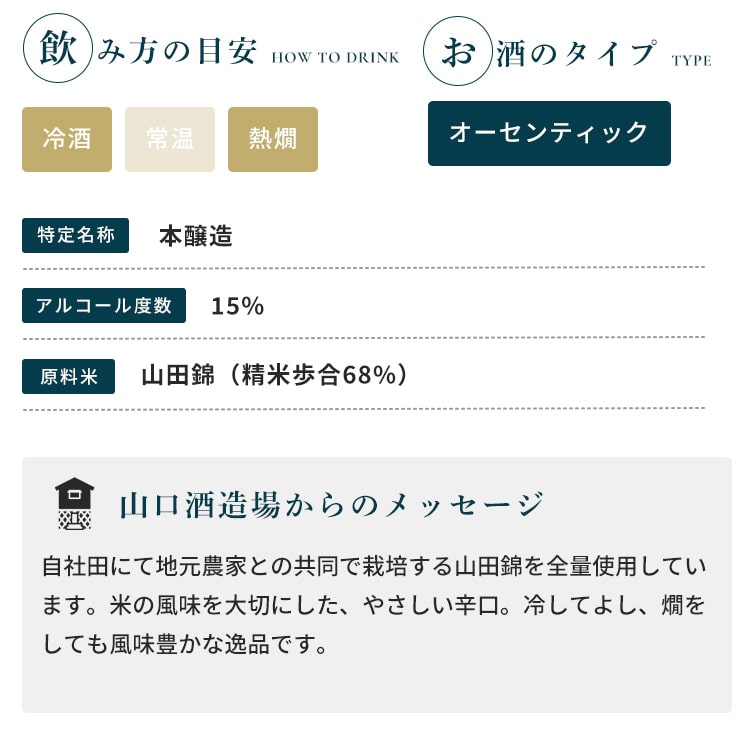The height and width of the screenshot is (750, 750).
Task: Click the 酒のタイプ heading text
Action: (577, 53)
